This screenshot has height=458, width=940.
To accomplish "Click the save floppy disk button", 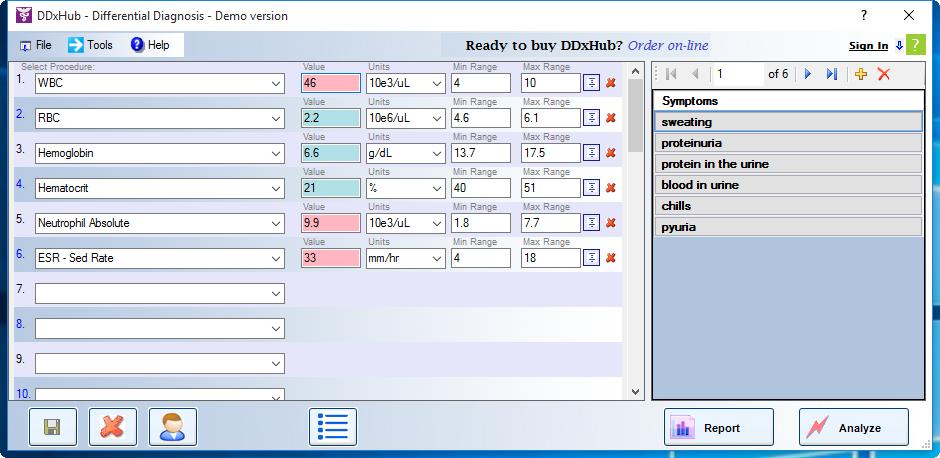I will pos(53,427).
